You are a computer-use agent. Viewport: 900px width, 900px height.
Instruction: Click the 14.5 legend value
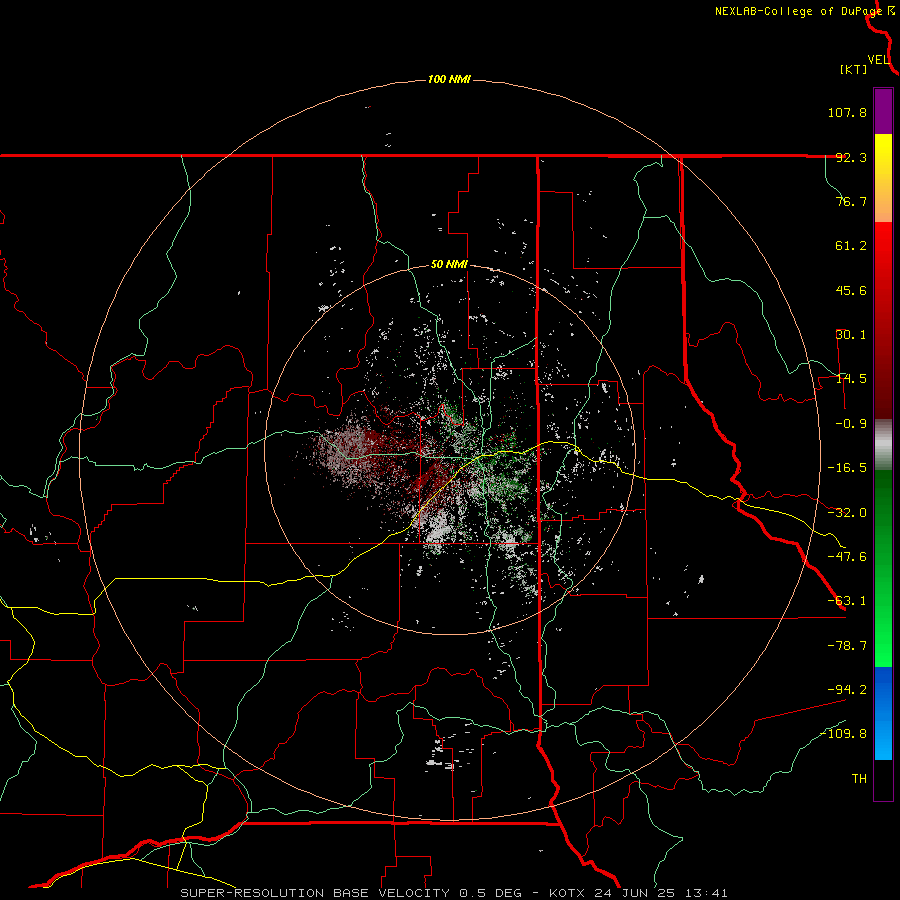tap(851, 379)
